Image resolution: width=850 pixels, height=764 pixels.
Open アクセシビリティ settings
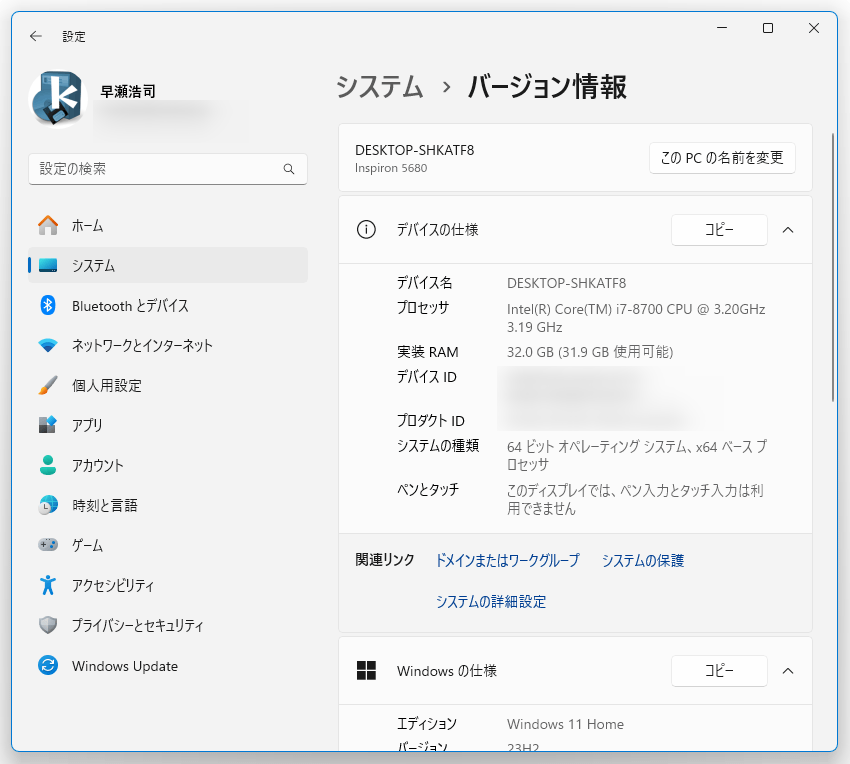[x=168, y=585]
